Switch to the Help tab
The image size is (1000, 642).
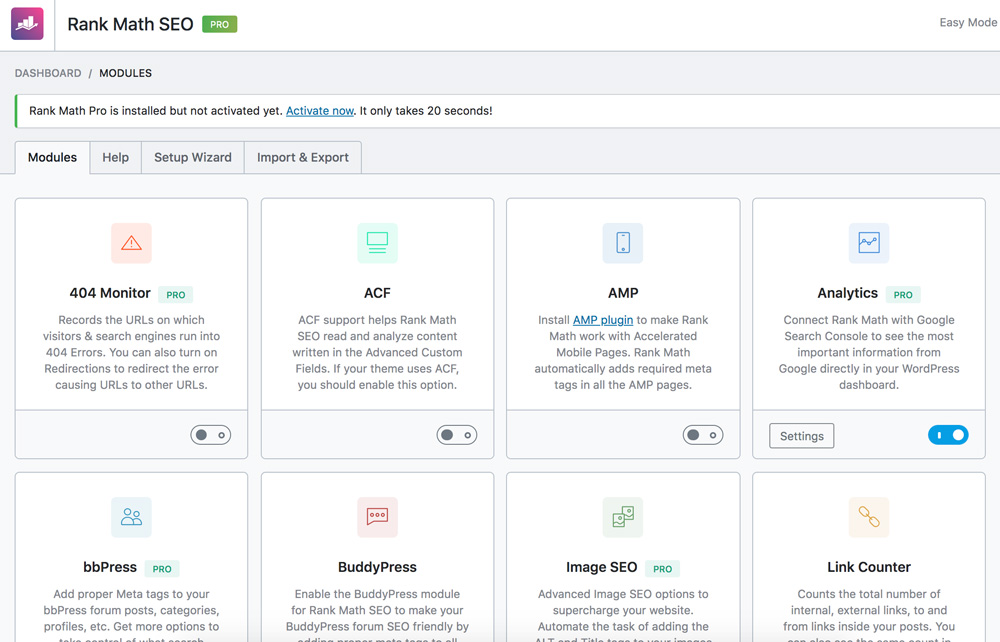coord(115,157)
